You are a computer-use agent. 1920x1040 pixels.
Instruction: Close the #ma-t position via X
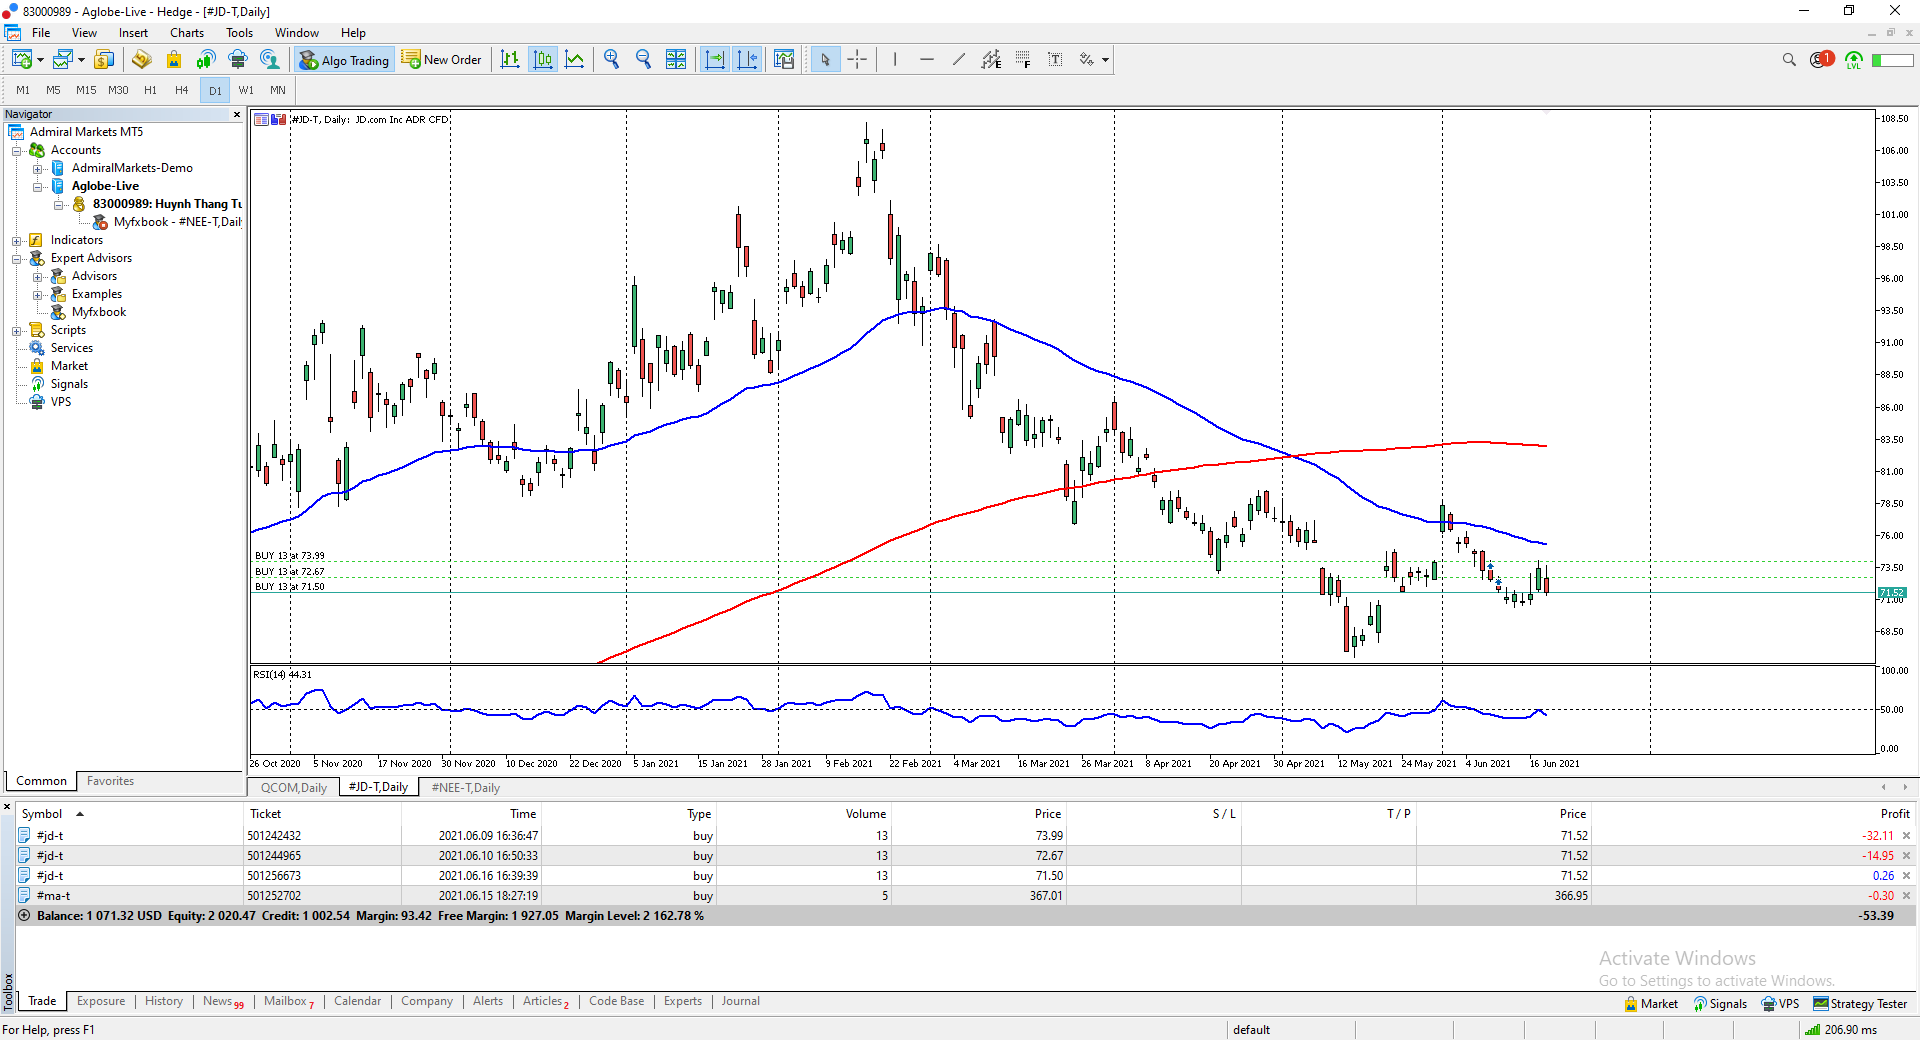(1906, 896)
